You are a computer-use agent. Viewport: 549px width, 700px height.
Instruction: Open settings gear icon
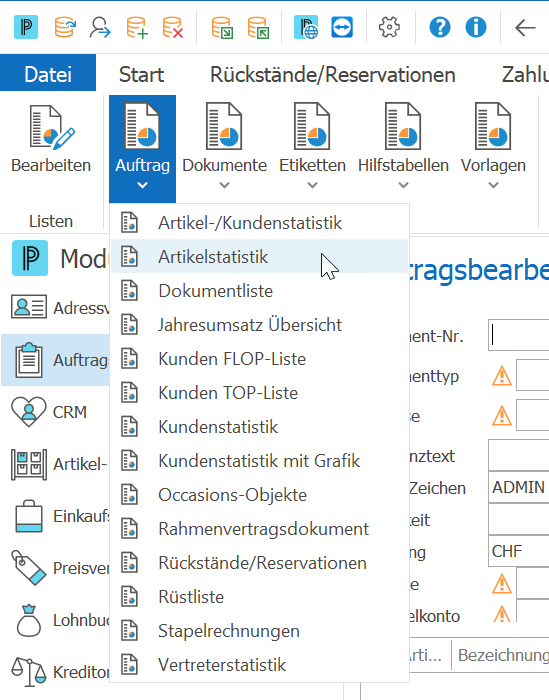coord(389,27)
